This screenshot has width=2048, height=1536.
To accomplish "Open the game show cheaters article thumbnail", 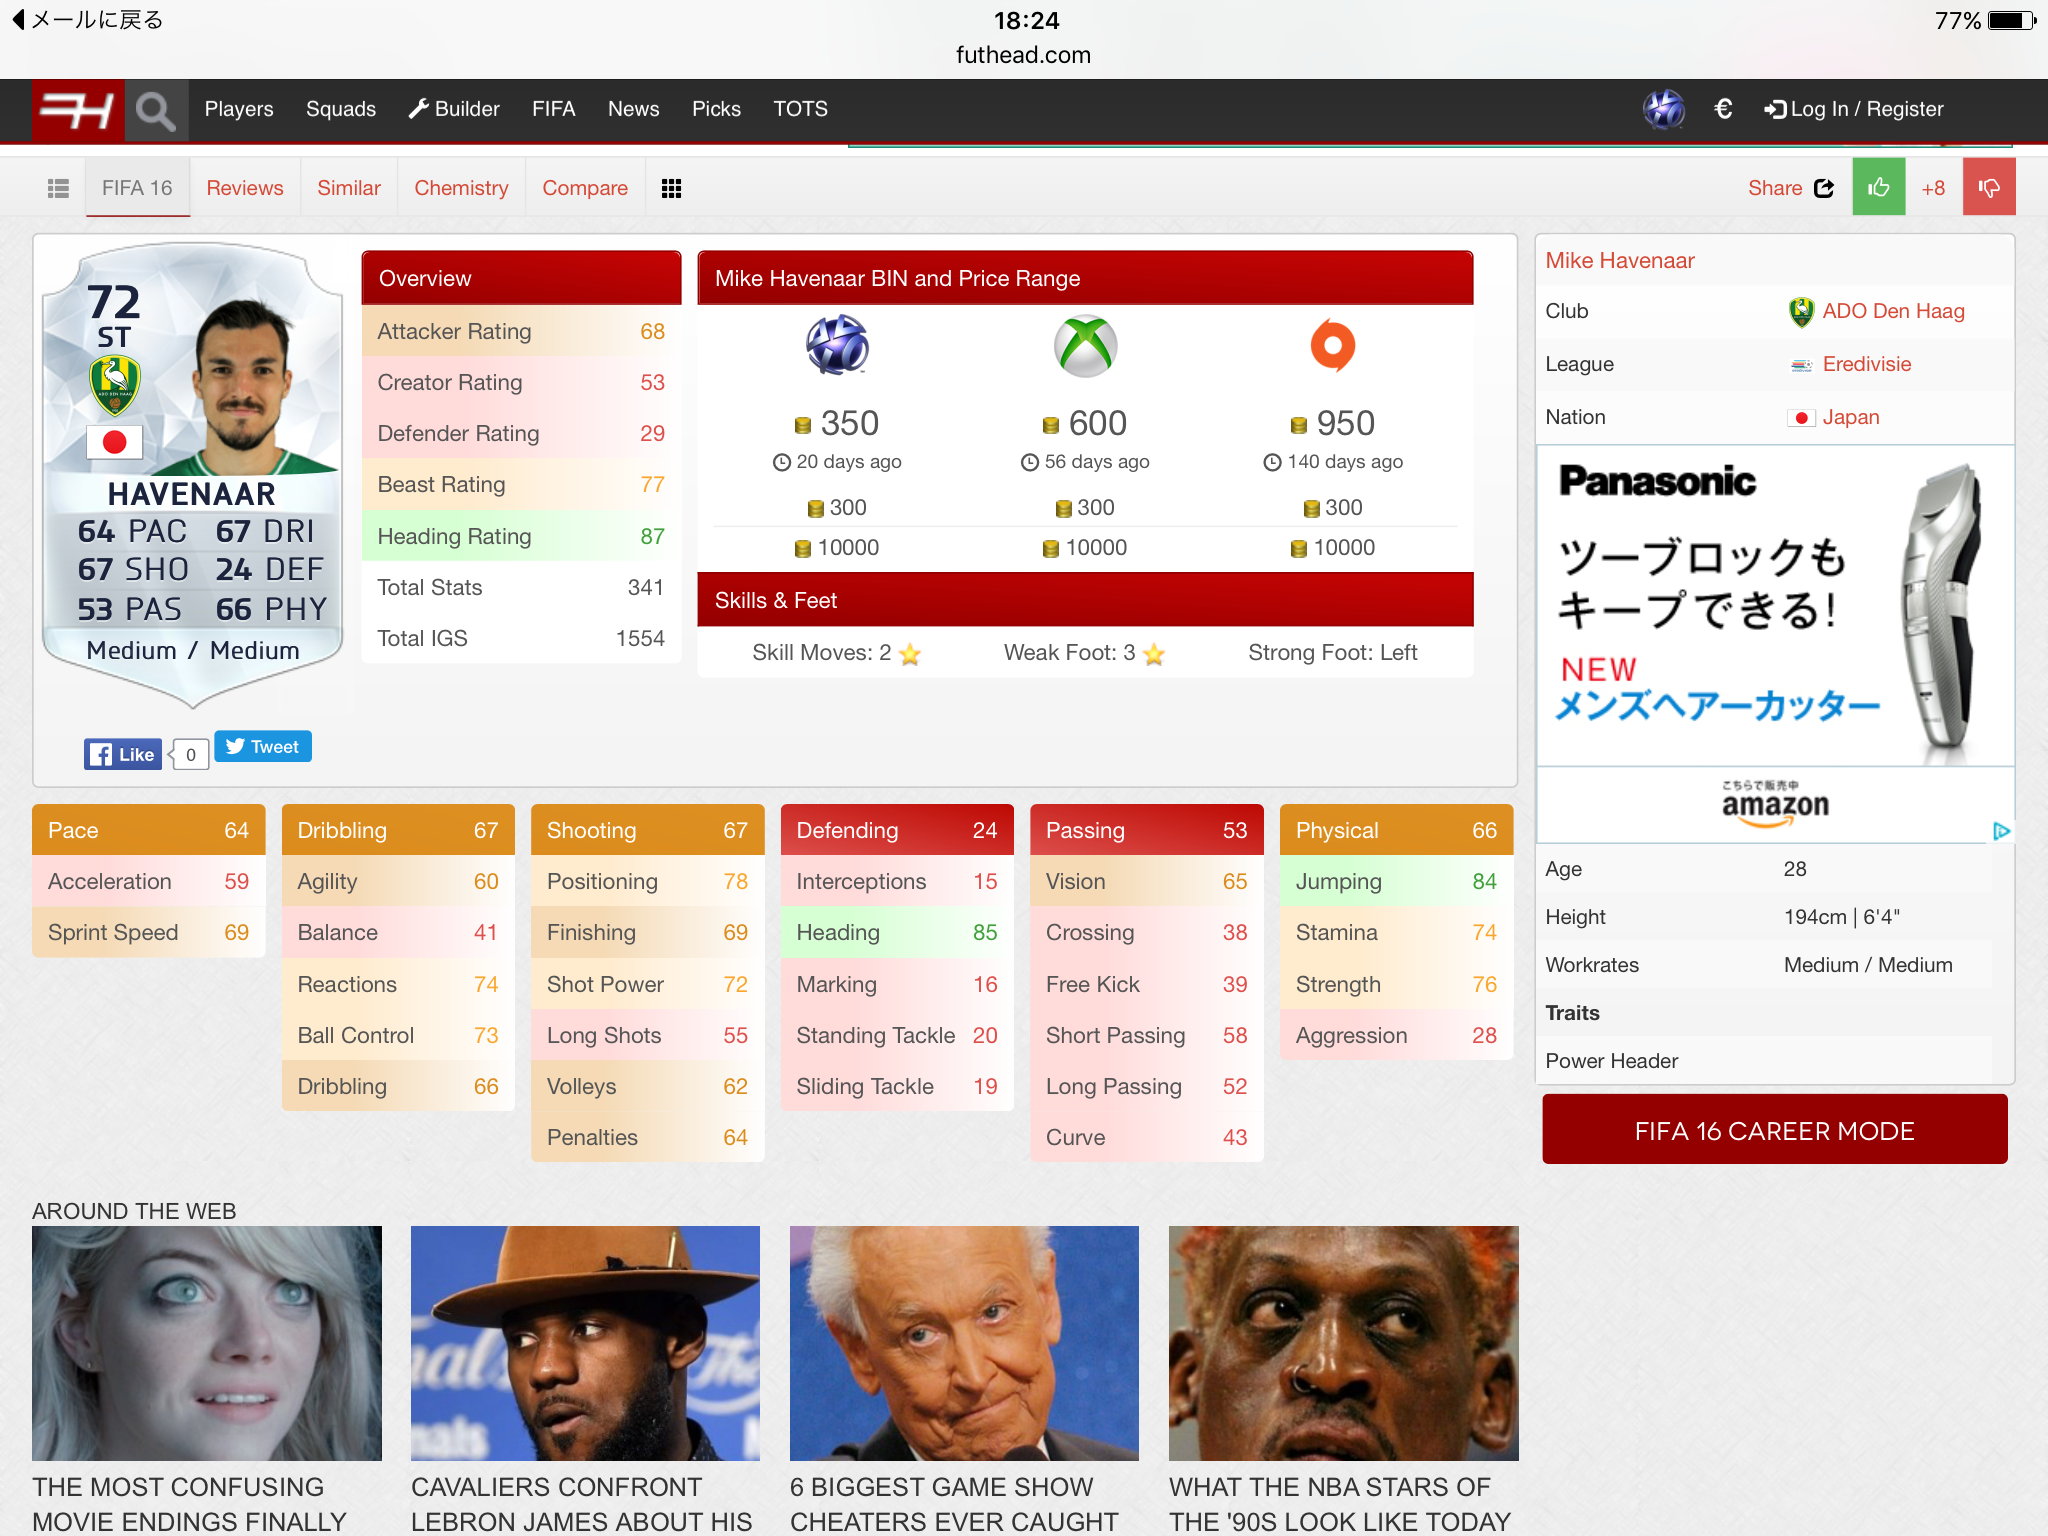I will click(x=964, y=1343).
